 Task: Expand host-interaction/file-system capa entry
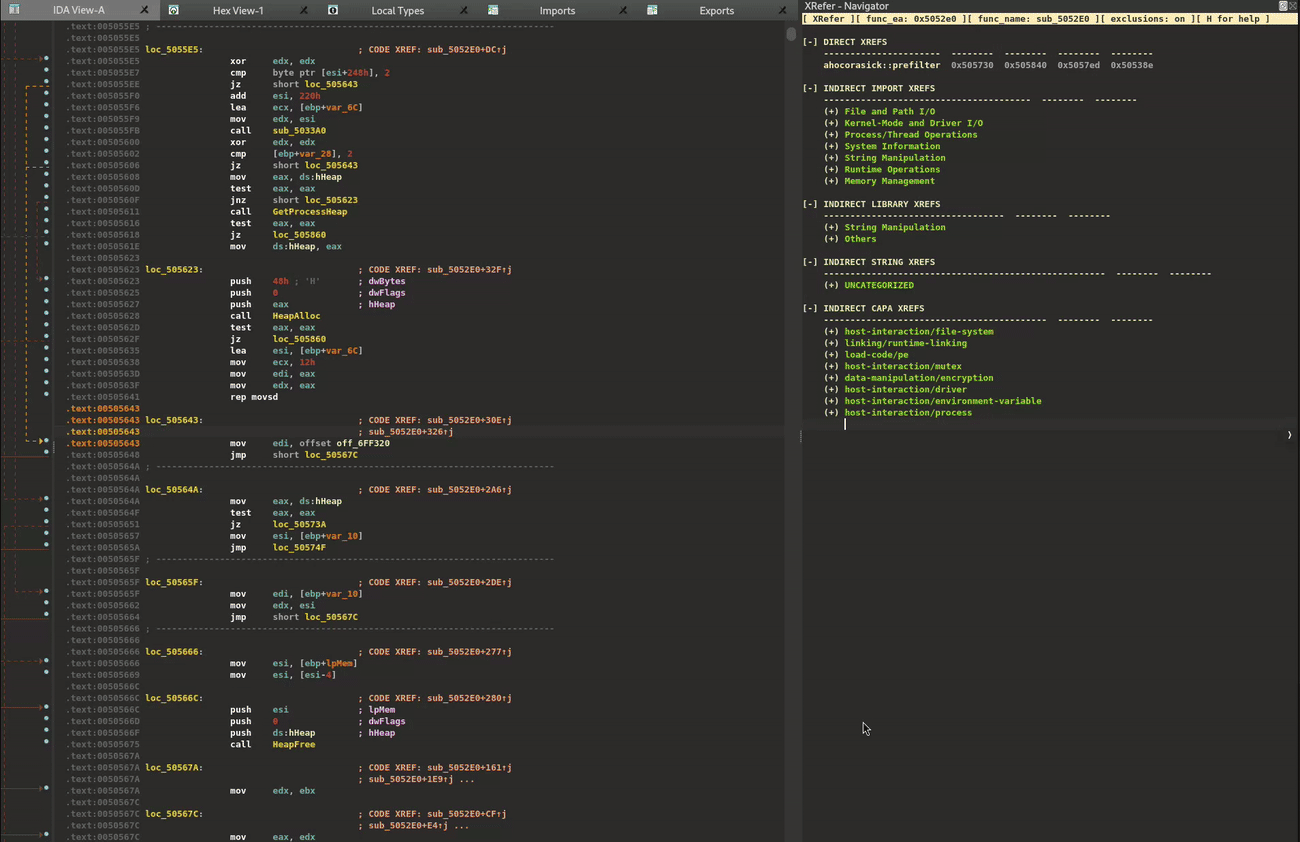831,331
